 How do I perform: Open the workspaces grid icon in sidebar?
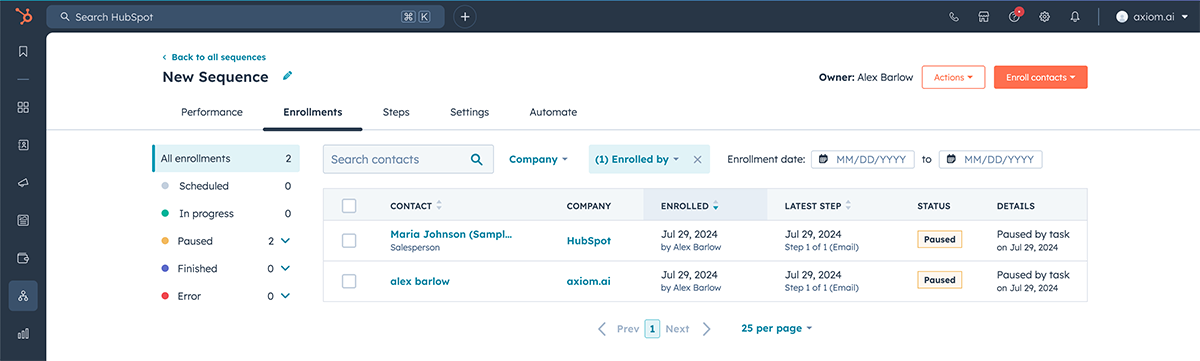[23, 107]
